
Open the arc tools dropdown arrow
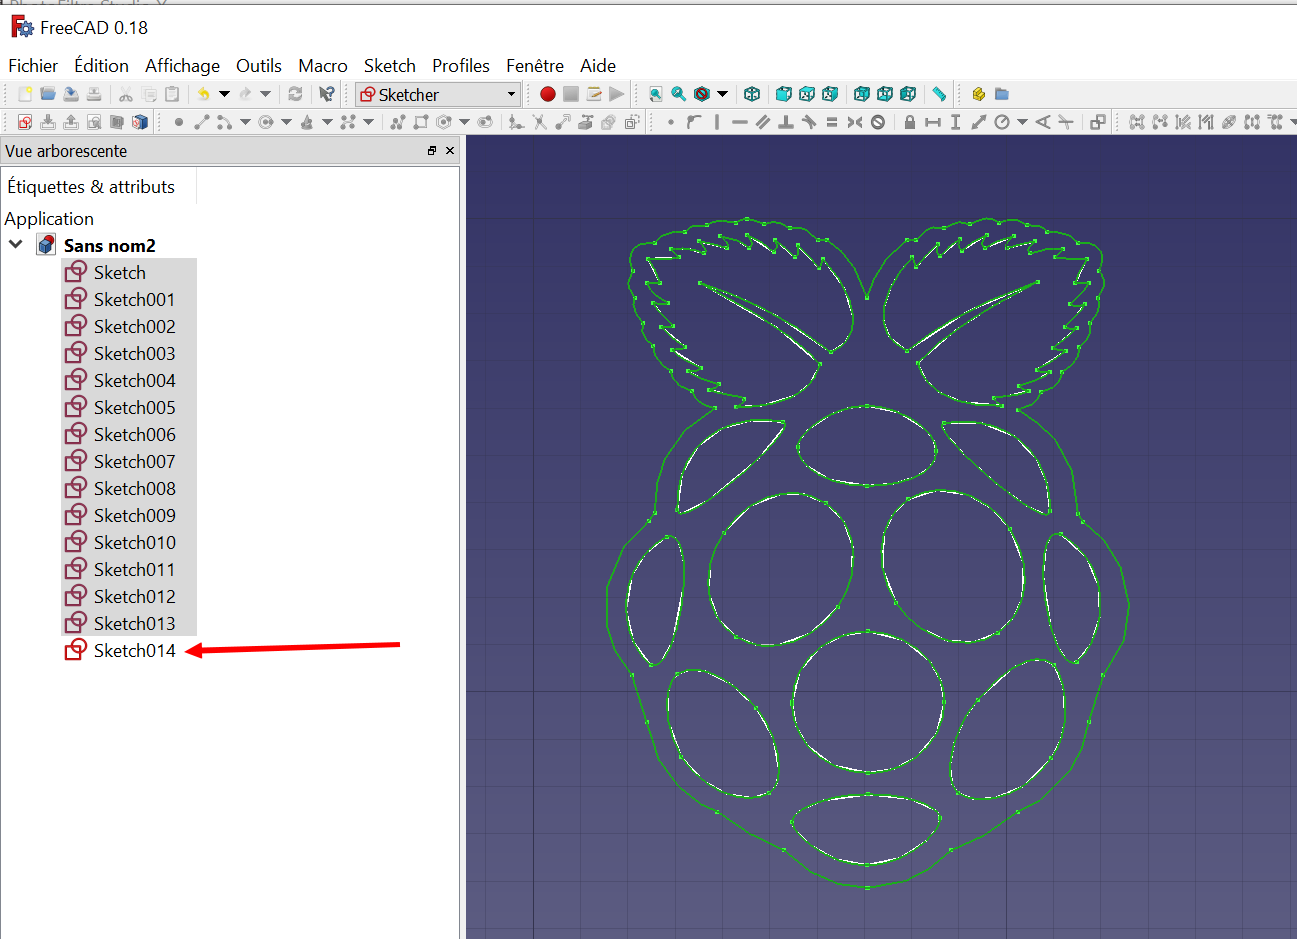pyautogui.click(x=245, y=122)
